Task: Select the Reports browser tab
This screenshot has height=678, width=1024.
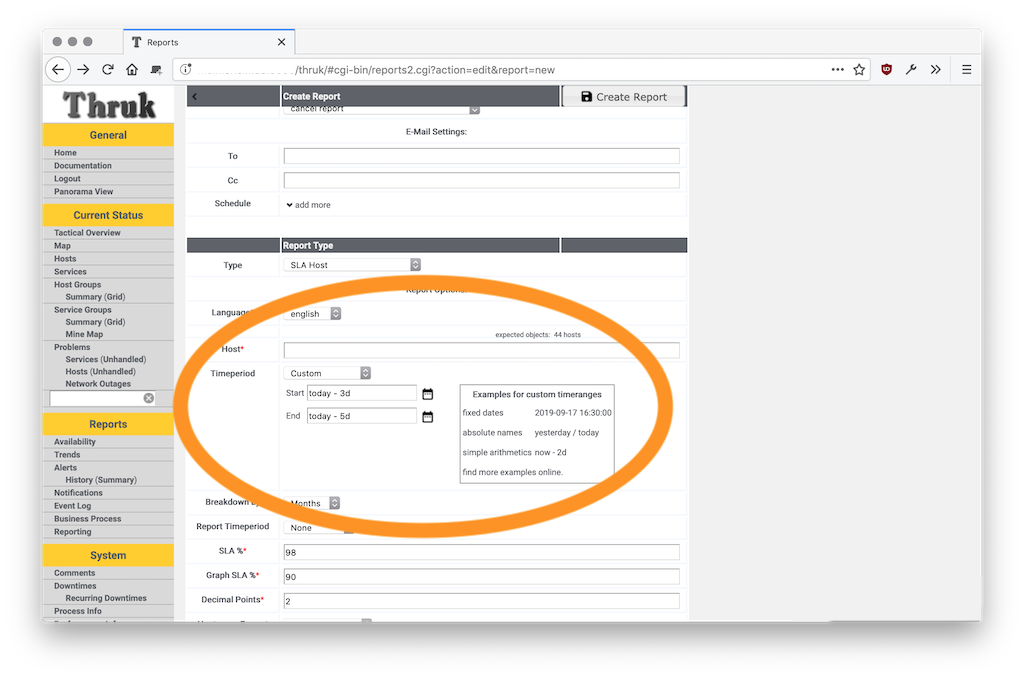Action: [209, 42]
